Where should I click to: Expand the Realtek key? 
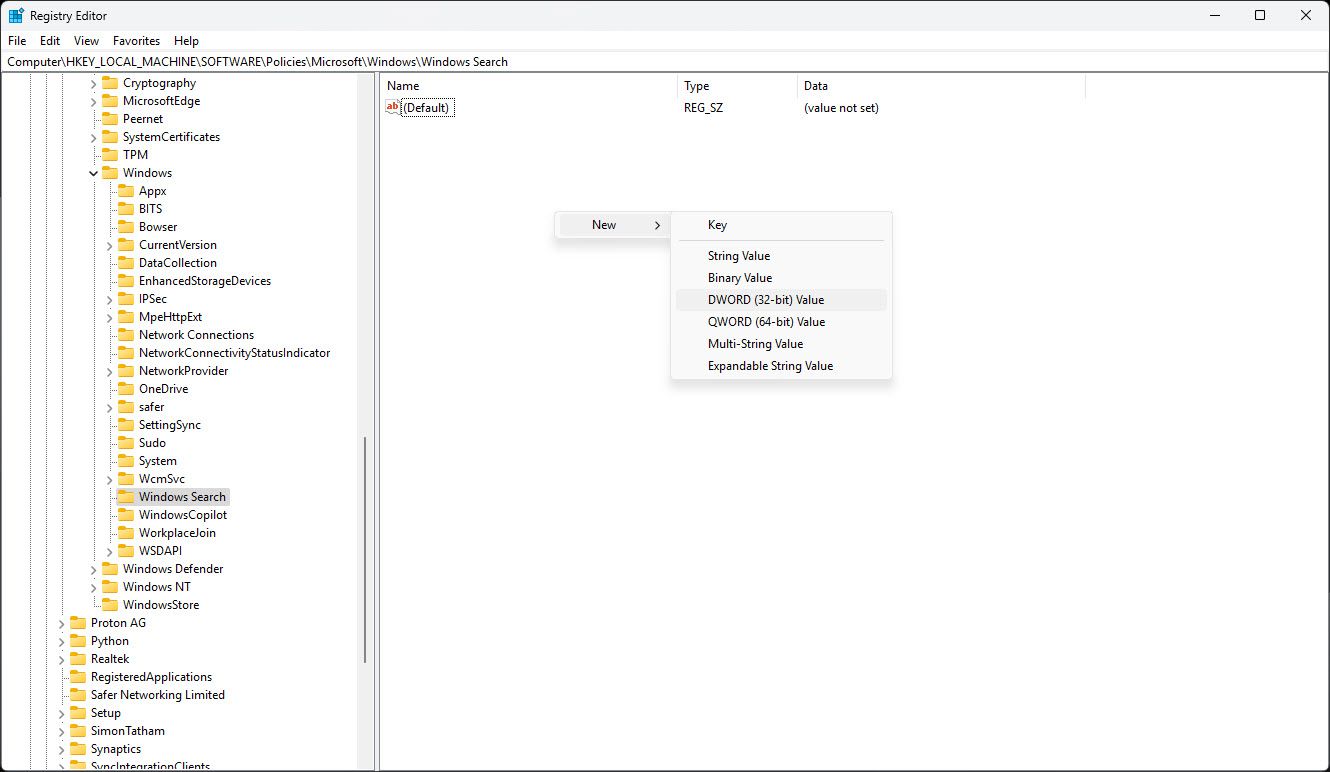62,659
